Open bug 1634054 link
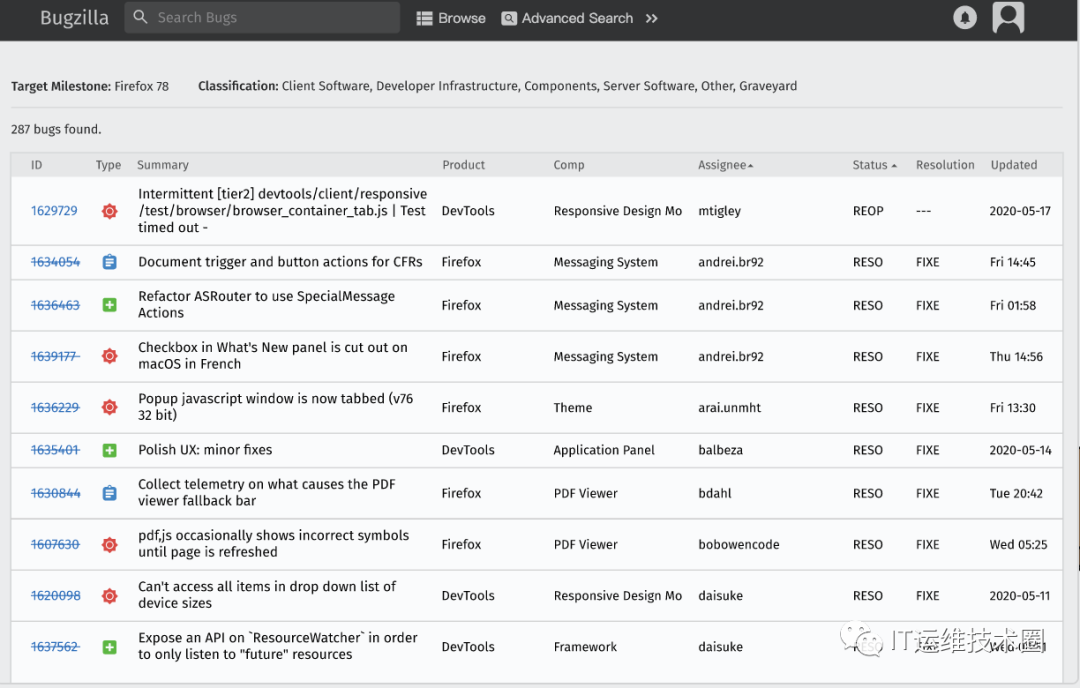Screen dimensions: 1080x688 tap(55, 262)
